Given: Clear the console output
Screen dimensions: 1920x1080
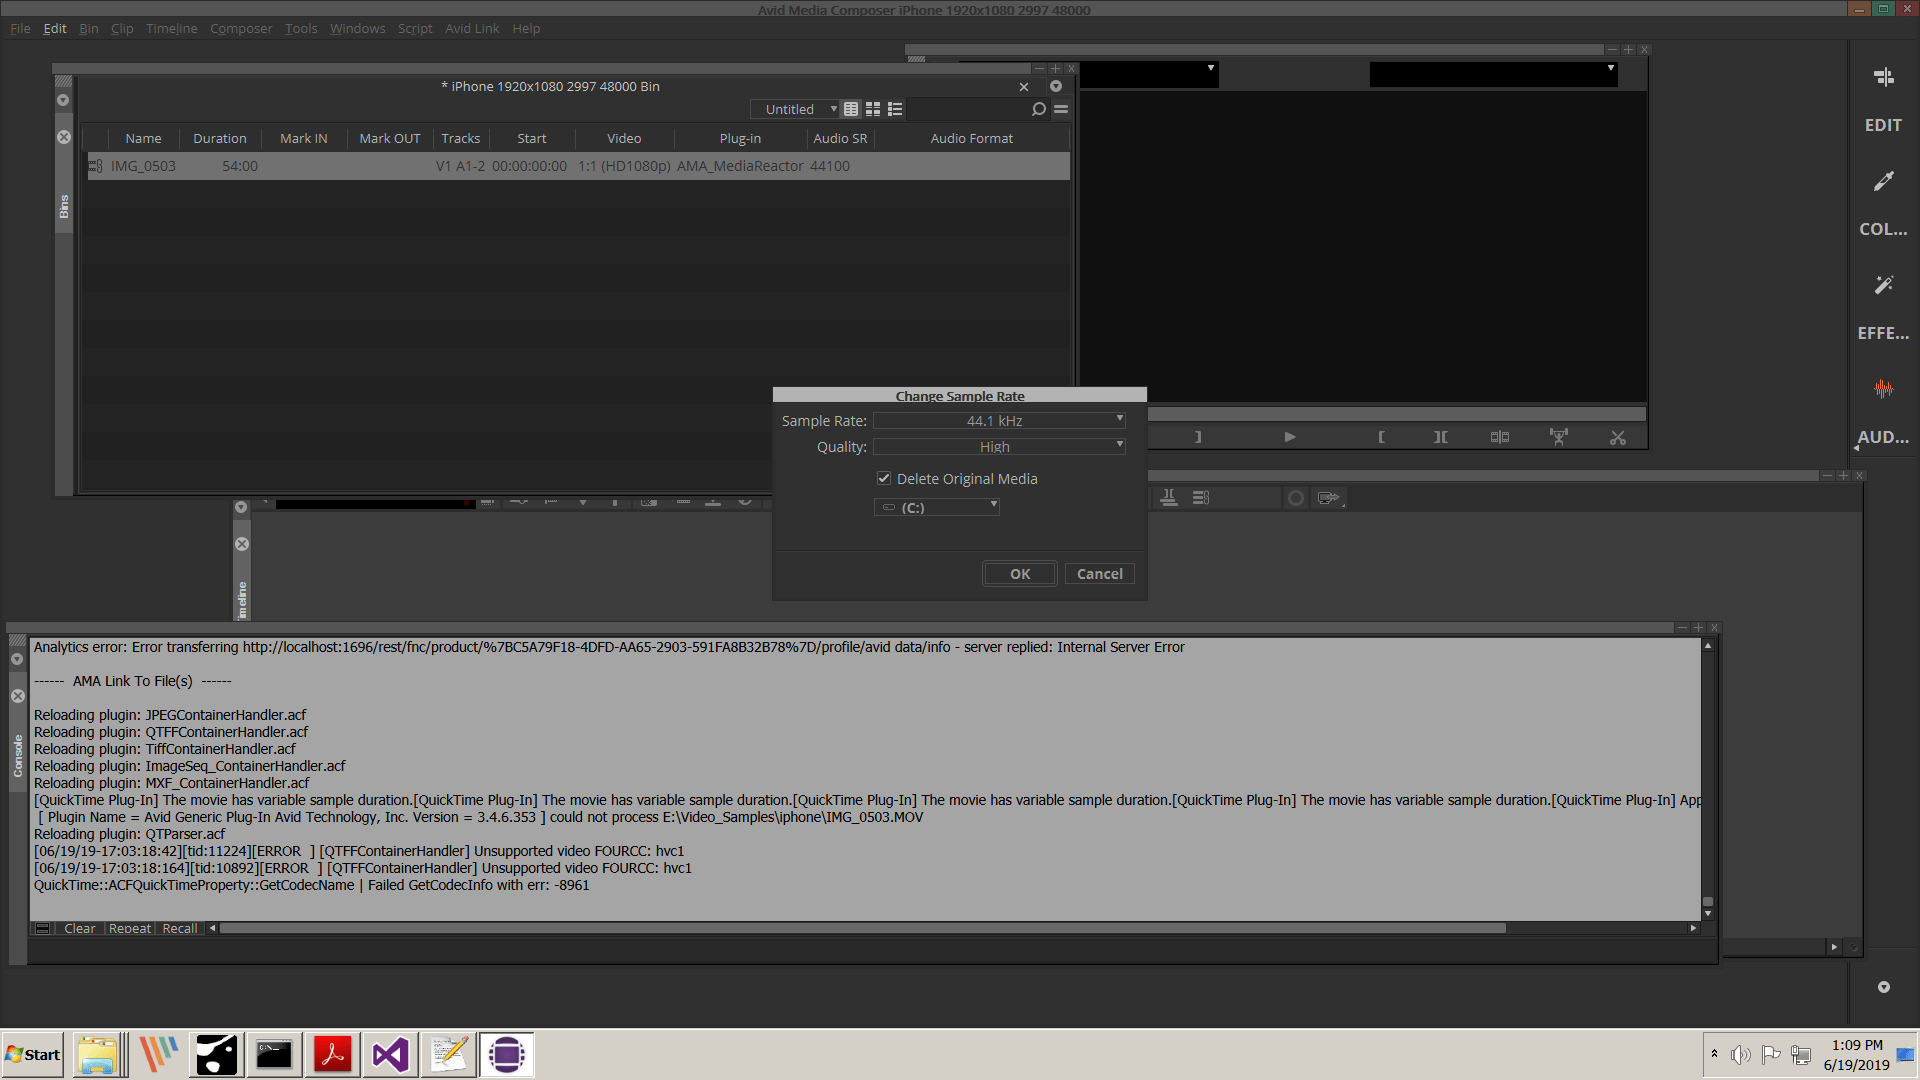Looking at the screenshot, I should (x=79, y=928).
